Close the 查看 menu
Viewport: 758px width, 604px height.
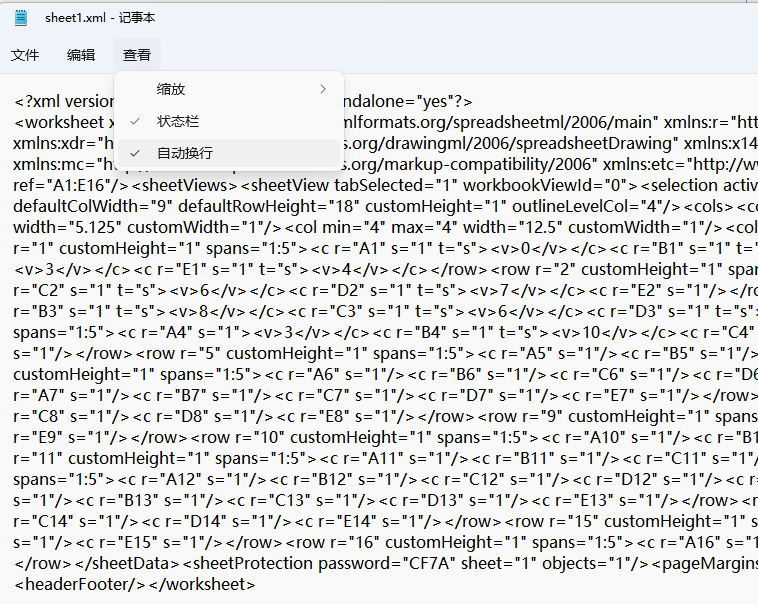[x=137, y=55]
